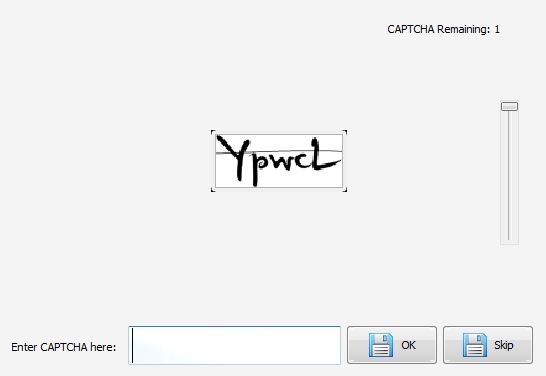Viewport: 546px width, 376px height.
Task: Click the letter Y in the CAPTCHA picture
Action: coord(234,158)
